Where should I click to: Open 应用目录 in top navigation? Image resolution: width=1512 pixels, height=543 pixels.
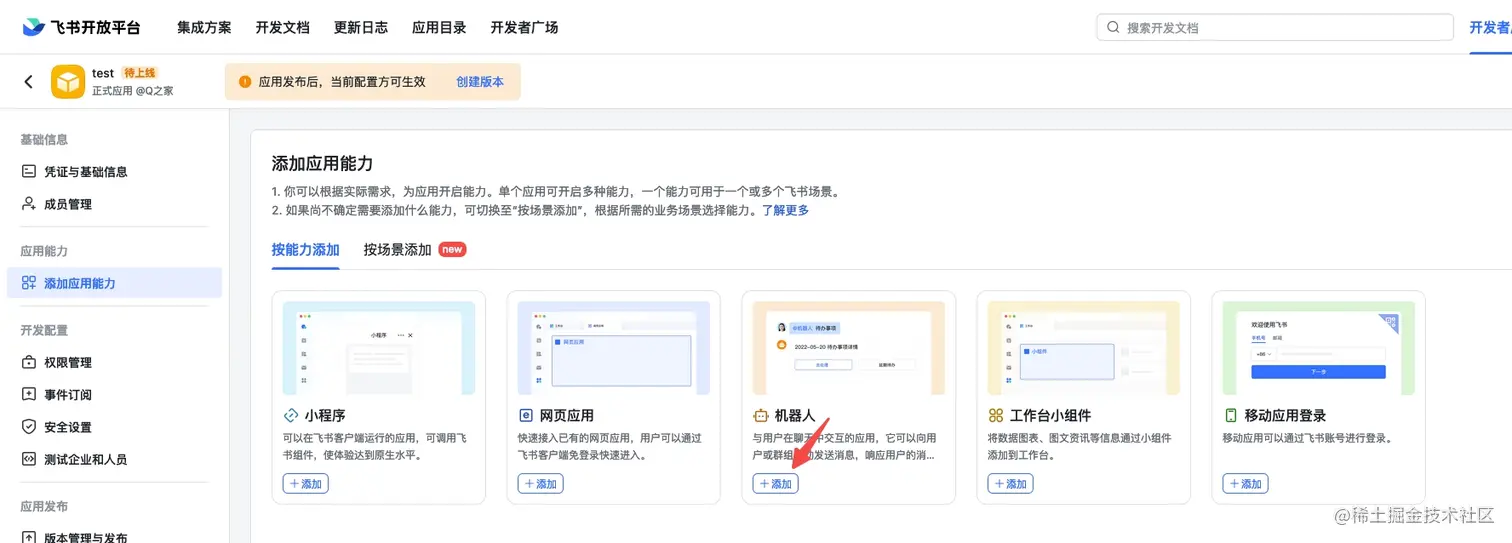point(439,28)
